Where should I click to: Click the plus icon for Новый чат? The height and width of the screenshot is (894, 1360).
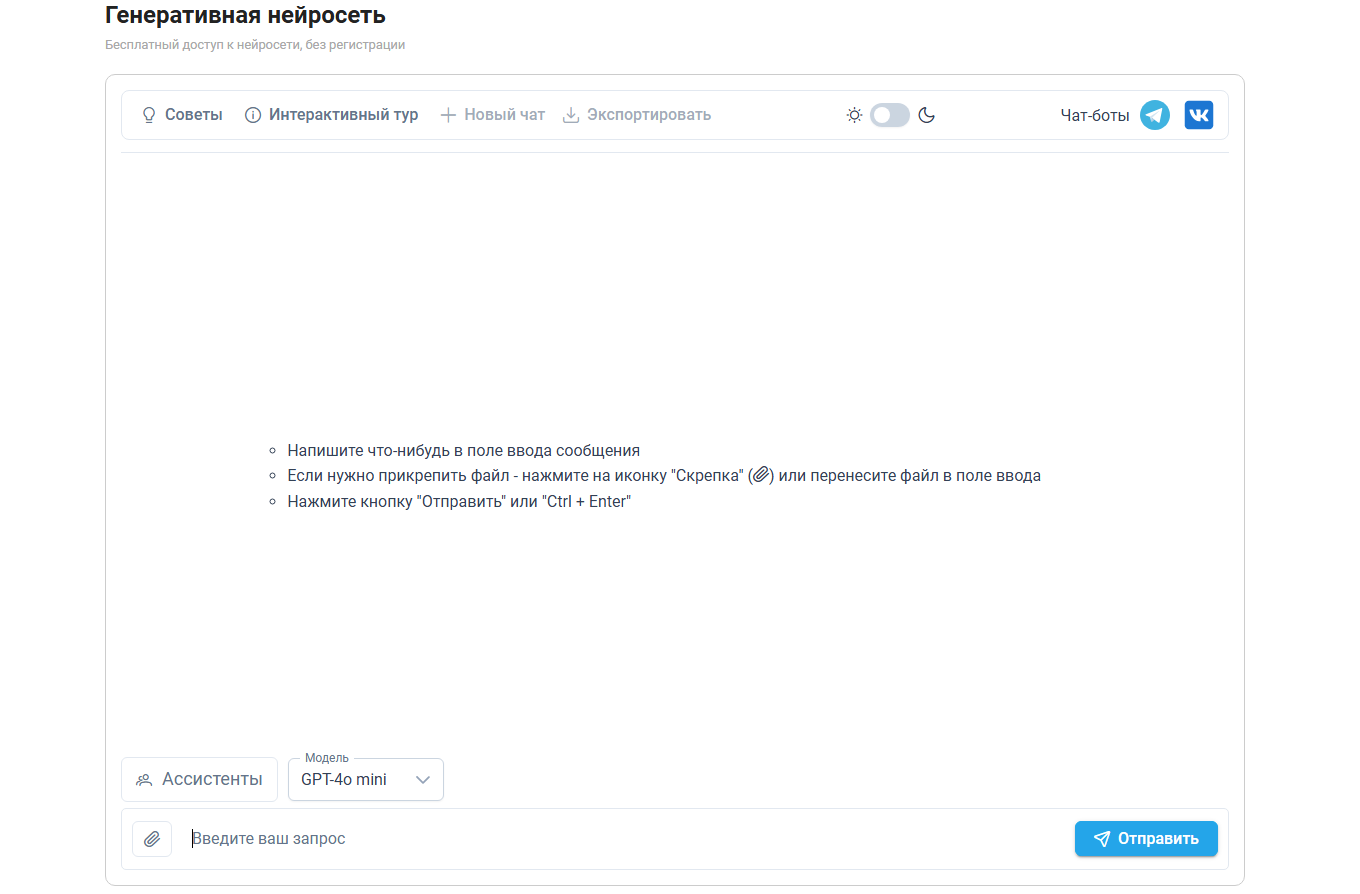448,115
